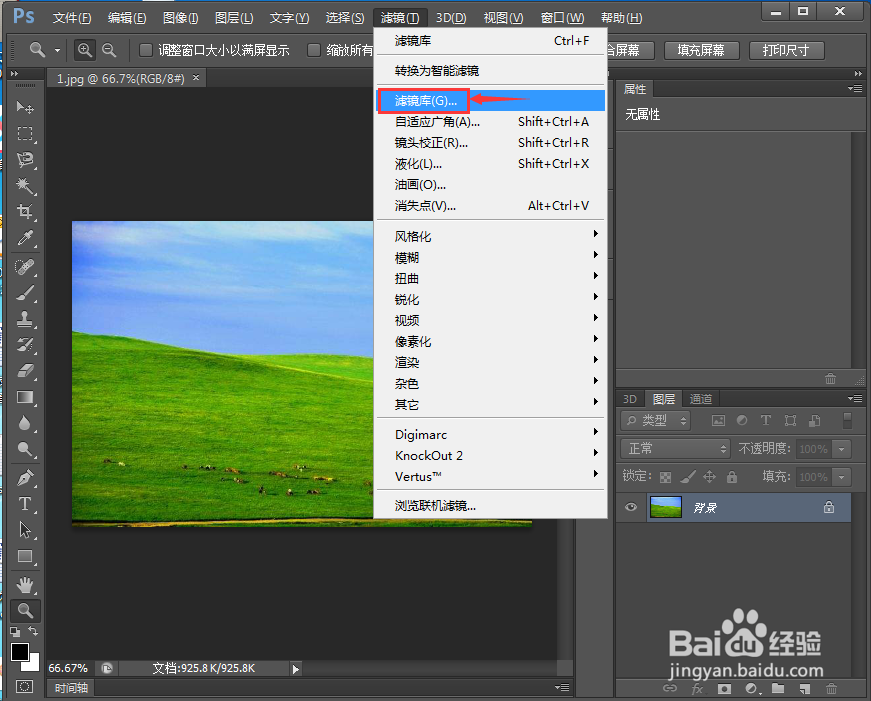871x701 pixels.
Task: Open the layer filter 类型 dropdown
Action: 654,420
